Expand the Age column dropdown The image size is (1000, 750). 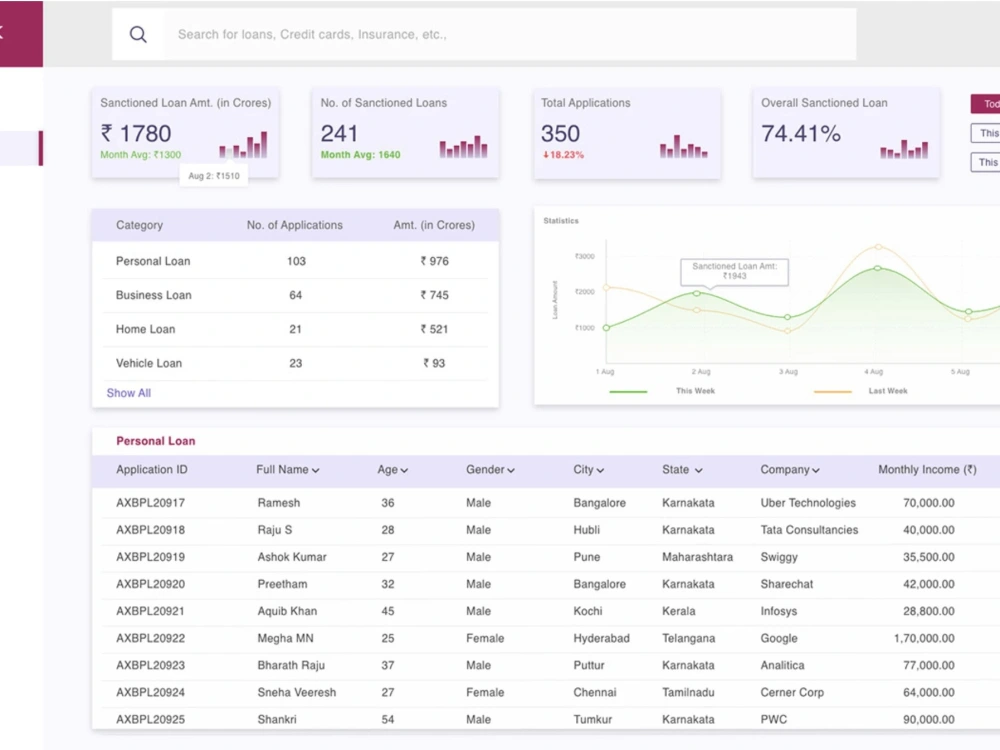[x=405, y=469]
